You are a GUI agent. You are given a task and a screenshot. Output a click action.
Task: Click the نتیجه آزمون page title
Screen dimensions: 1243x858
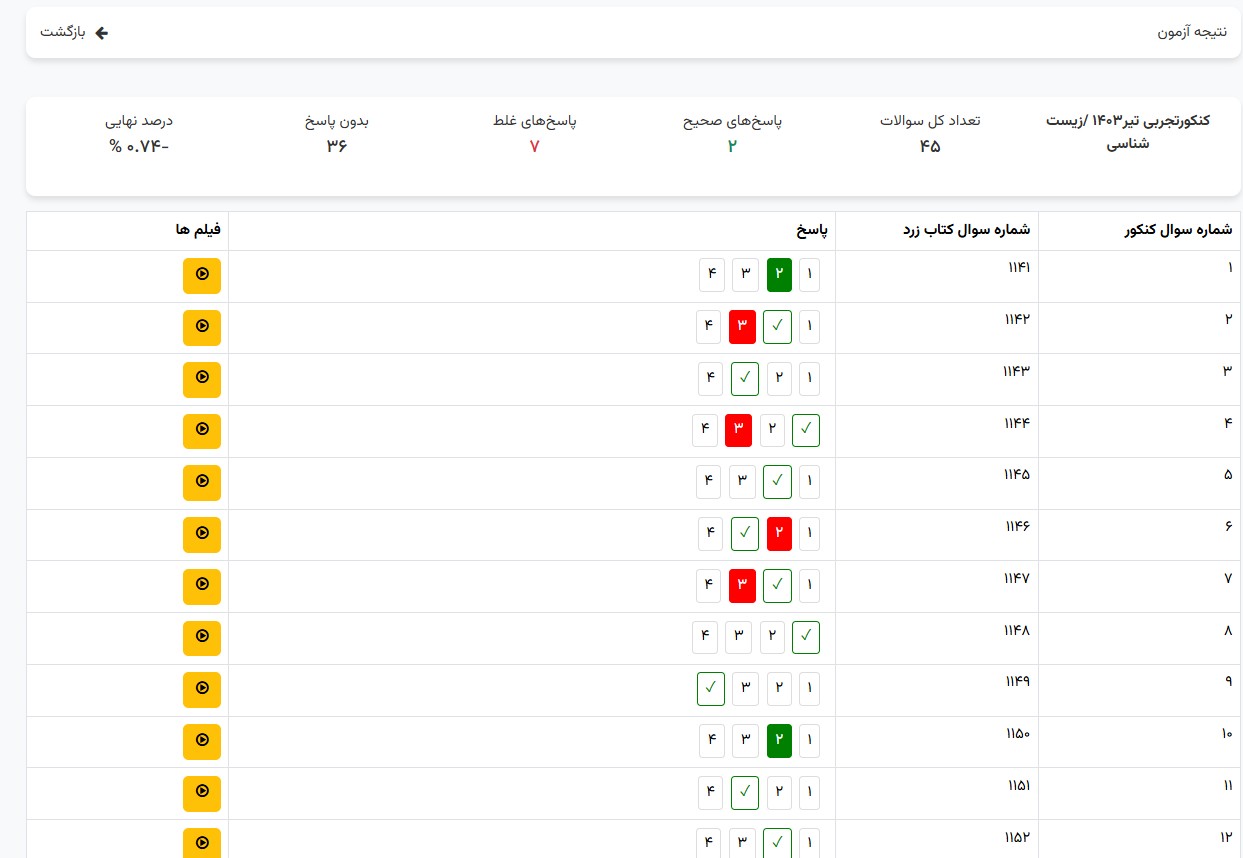(1192, 33)
